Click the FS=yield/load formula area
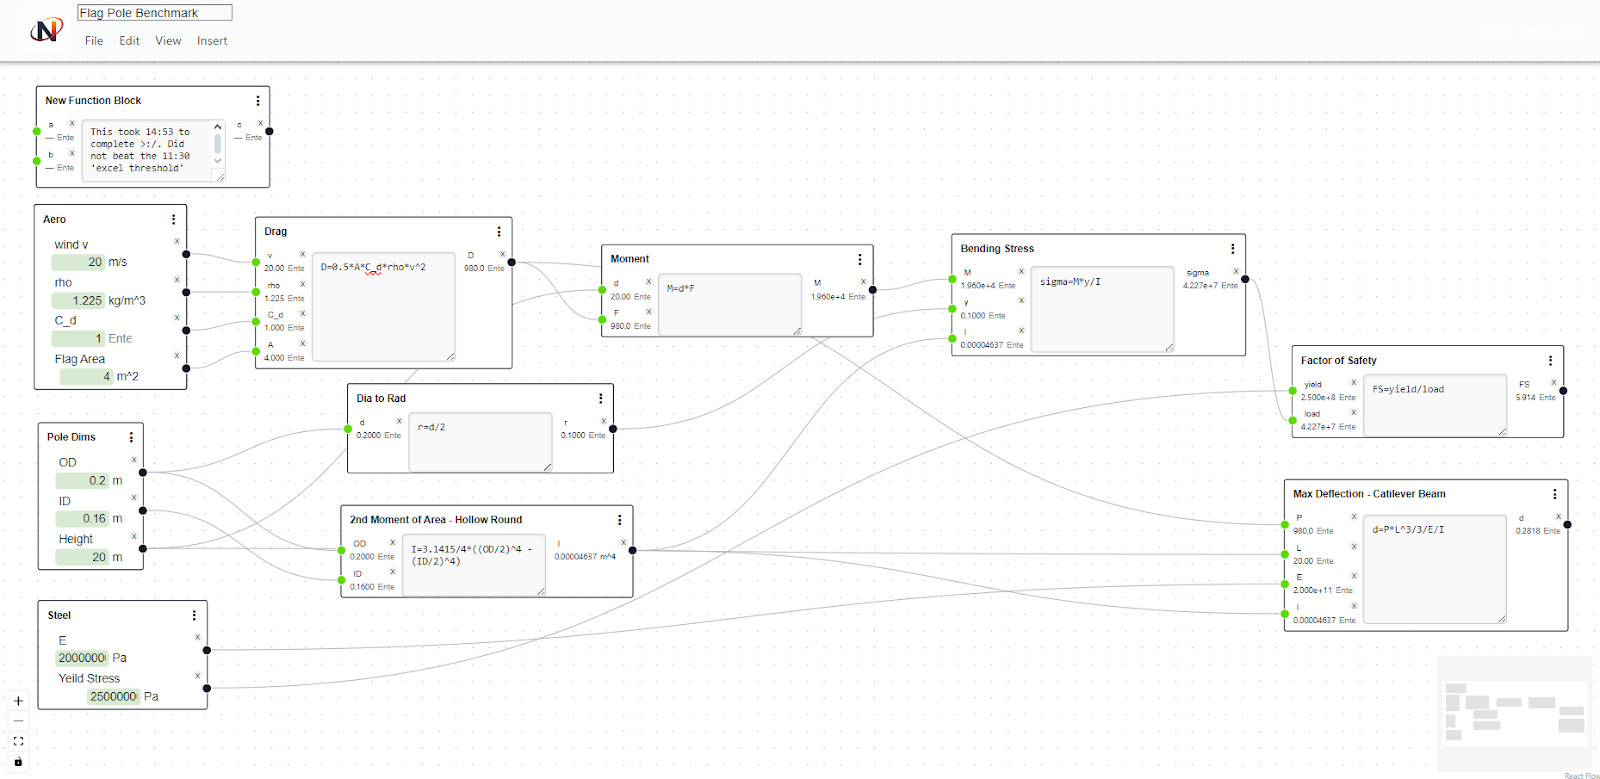The height and width of the screenshot is (779, 1600). pyautogui.click(x=1435, y=405)
